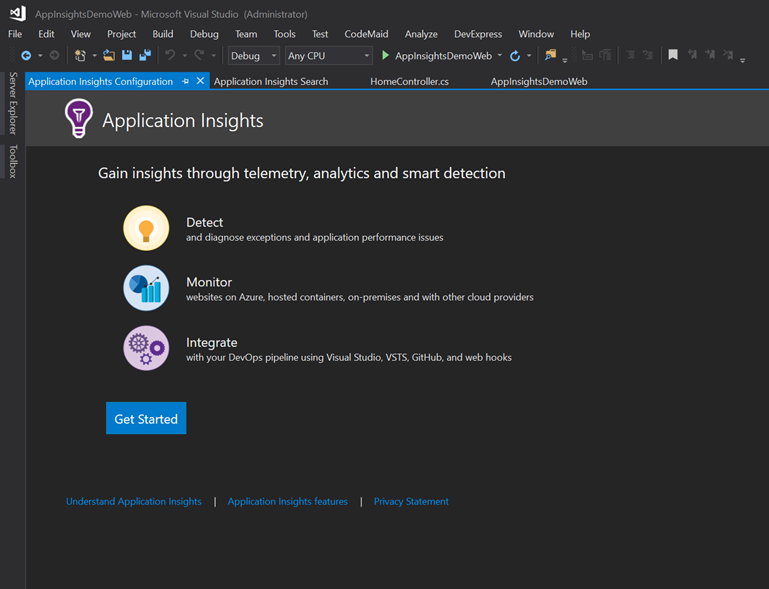Viewport: 769px width, 589px height.
Task: Click the Navigate Forward arrow icon
Action: click(54, 56)
